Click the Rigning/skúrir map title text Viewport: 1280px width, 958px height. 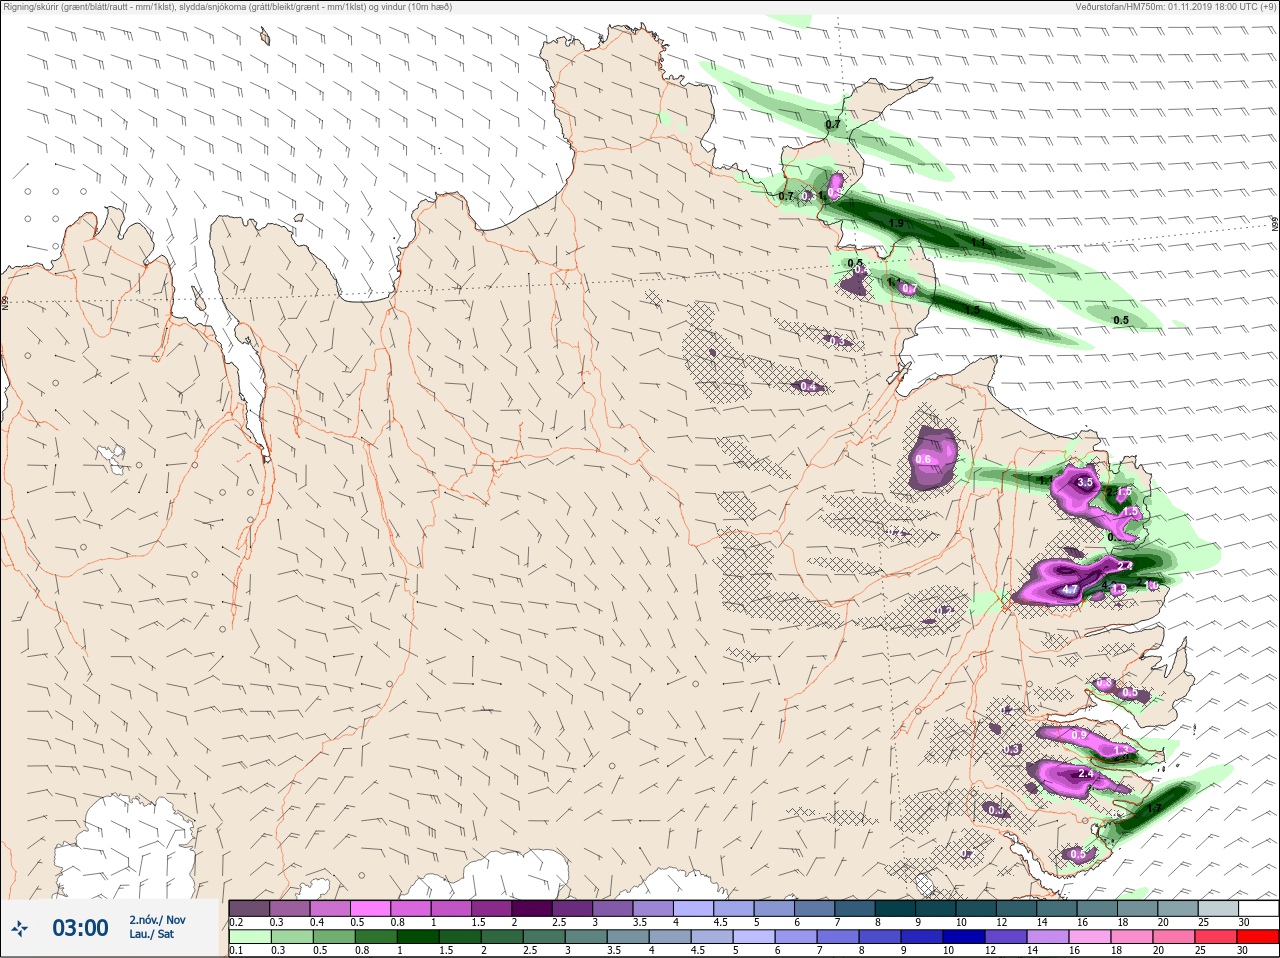(228, 7)
